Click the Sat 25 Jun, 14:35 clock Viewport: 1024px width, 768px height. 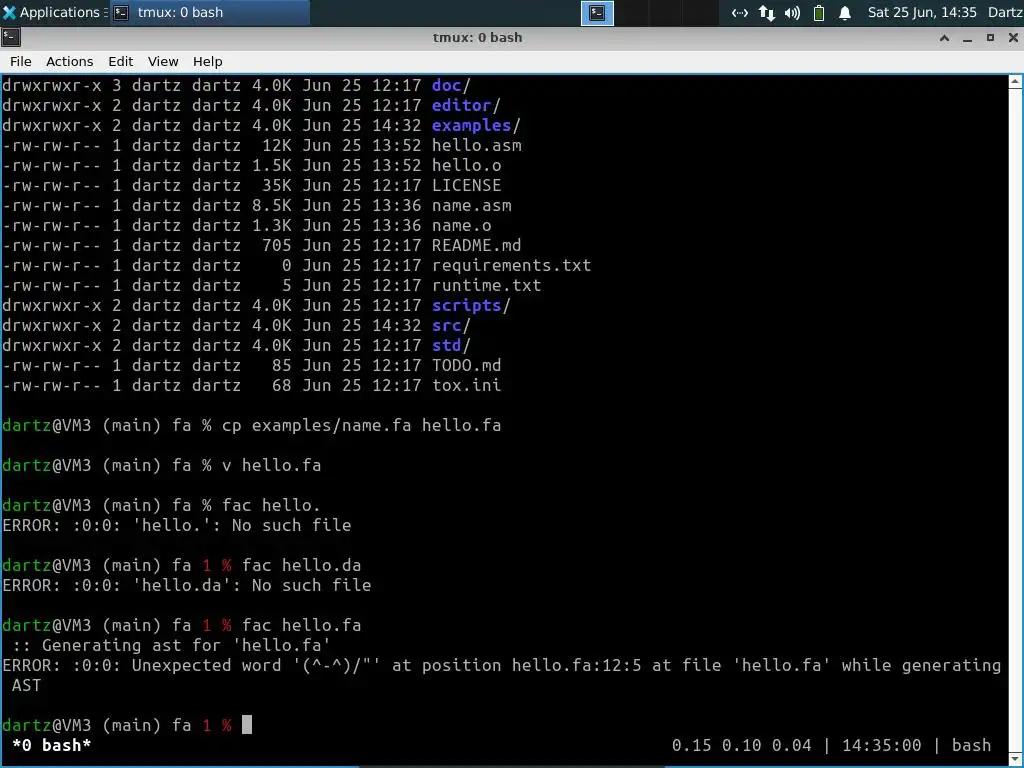point(921,12)
